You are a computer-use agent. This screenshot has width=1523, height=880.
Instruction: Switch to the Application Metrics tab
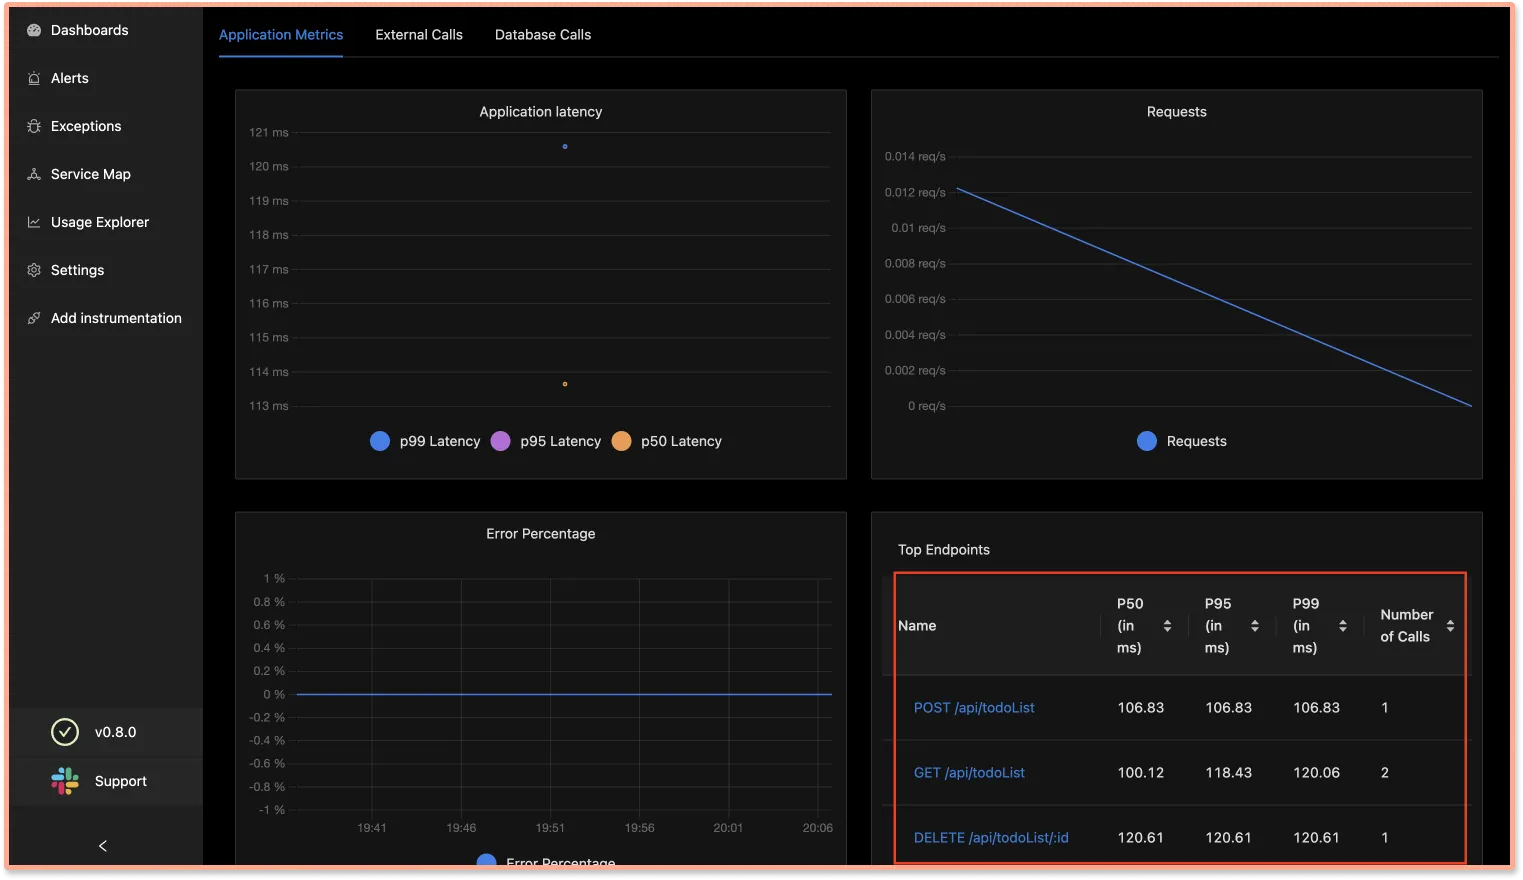[x=281, y=34]
